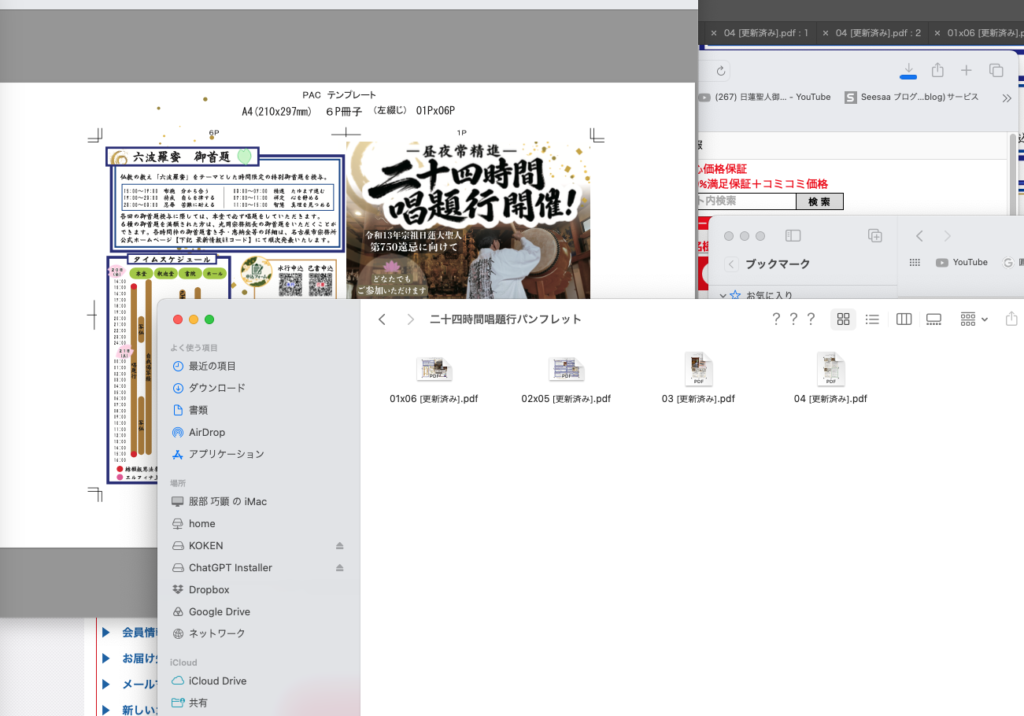Viewport: 1024px width, 716px height.
Task: Click the site search input field
Action: tap(746, 201)
